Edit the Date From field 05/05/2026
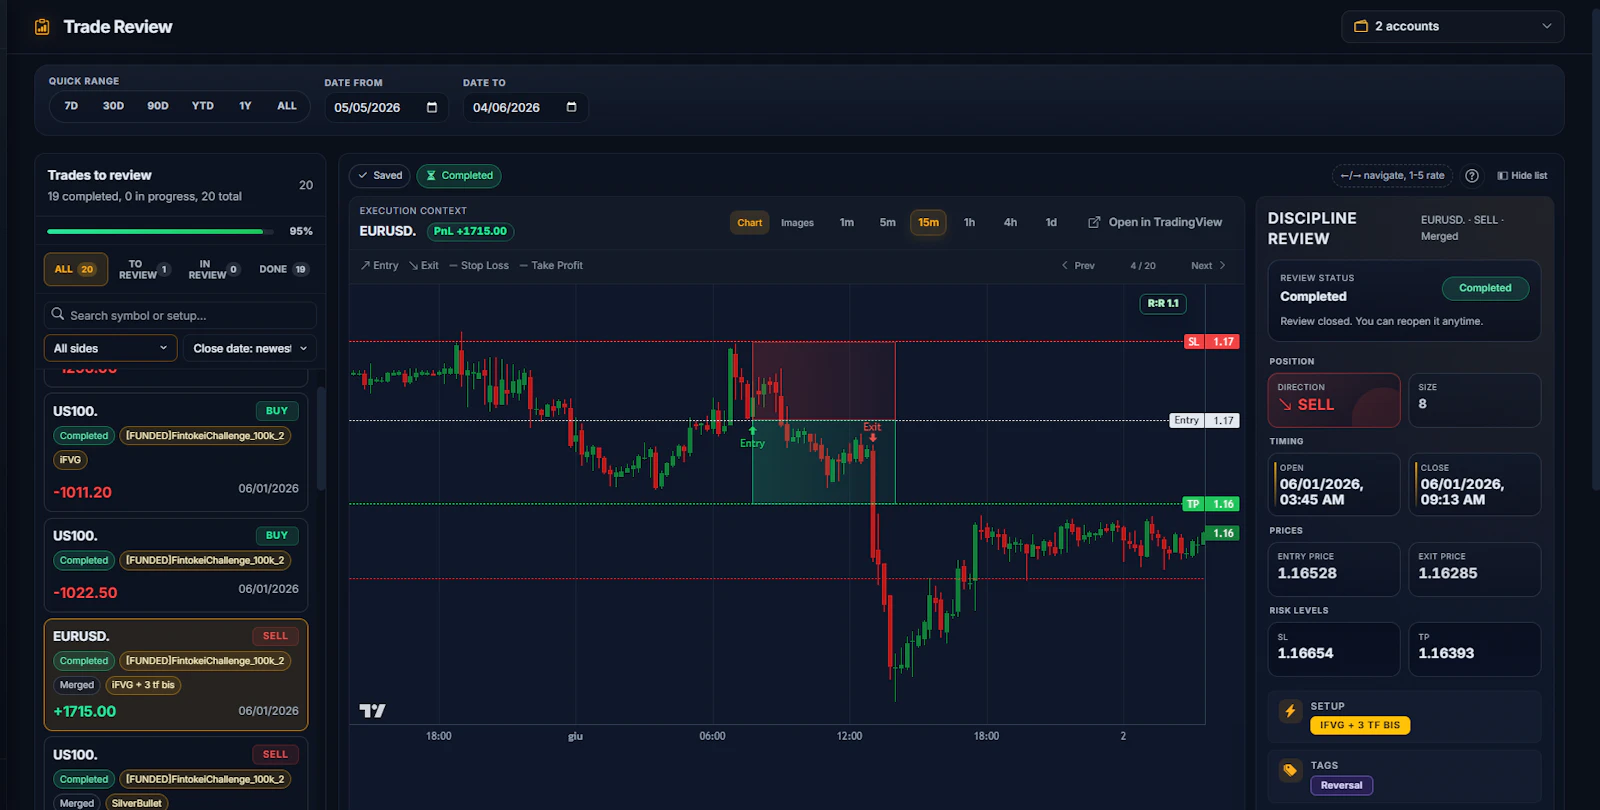 [386, 107]
